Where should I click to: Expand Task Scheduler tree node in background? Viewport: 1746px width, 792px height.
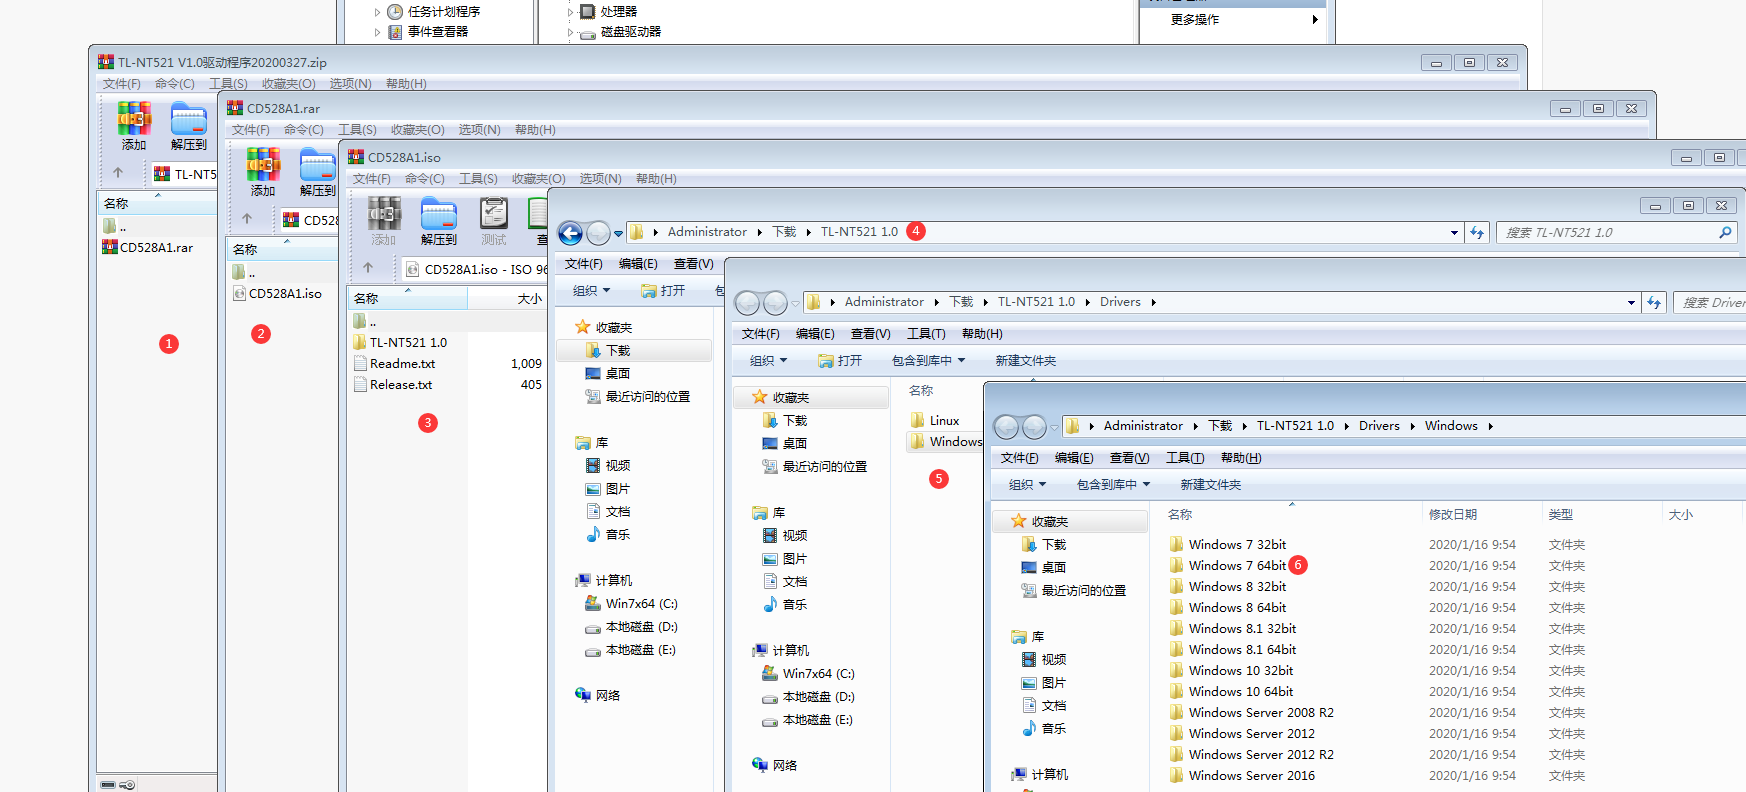click(x=377, y=12)
